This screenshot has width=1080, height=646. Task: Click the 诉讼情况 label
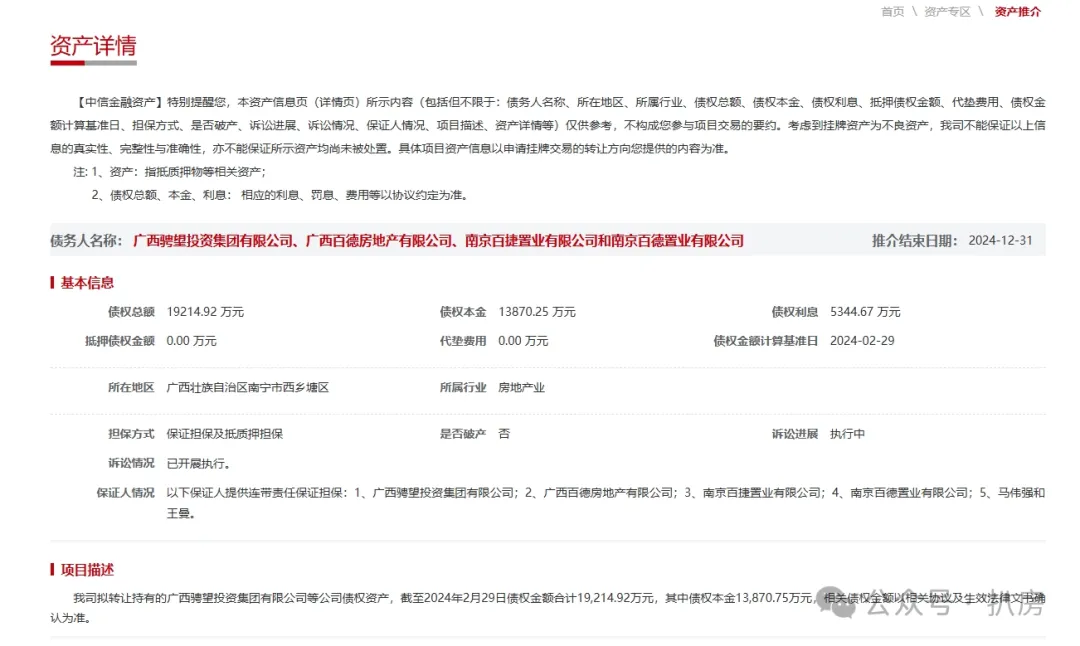131,463
